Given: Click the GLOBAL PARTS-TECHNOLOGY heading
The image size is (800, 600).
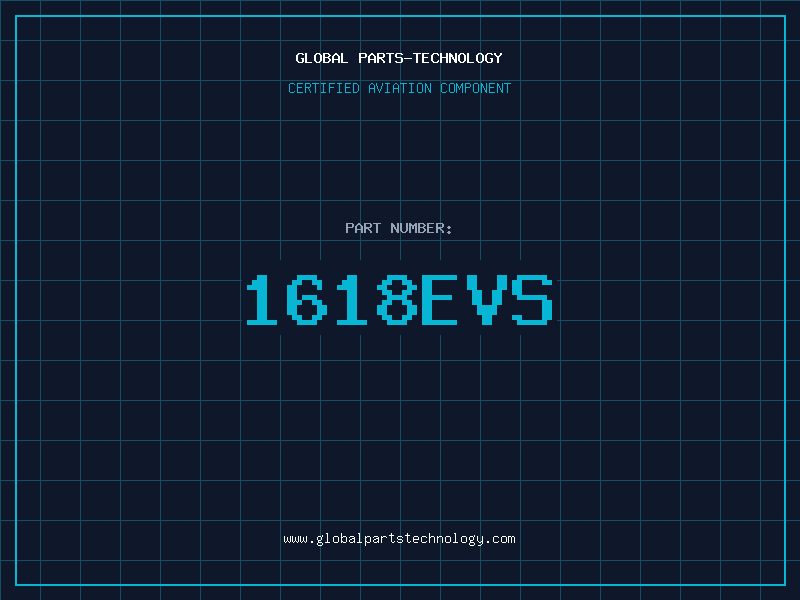Looking at the screenshot, I should click(399, 58).
